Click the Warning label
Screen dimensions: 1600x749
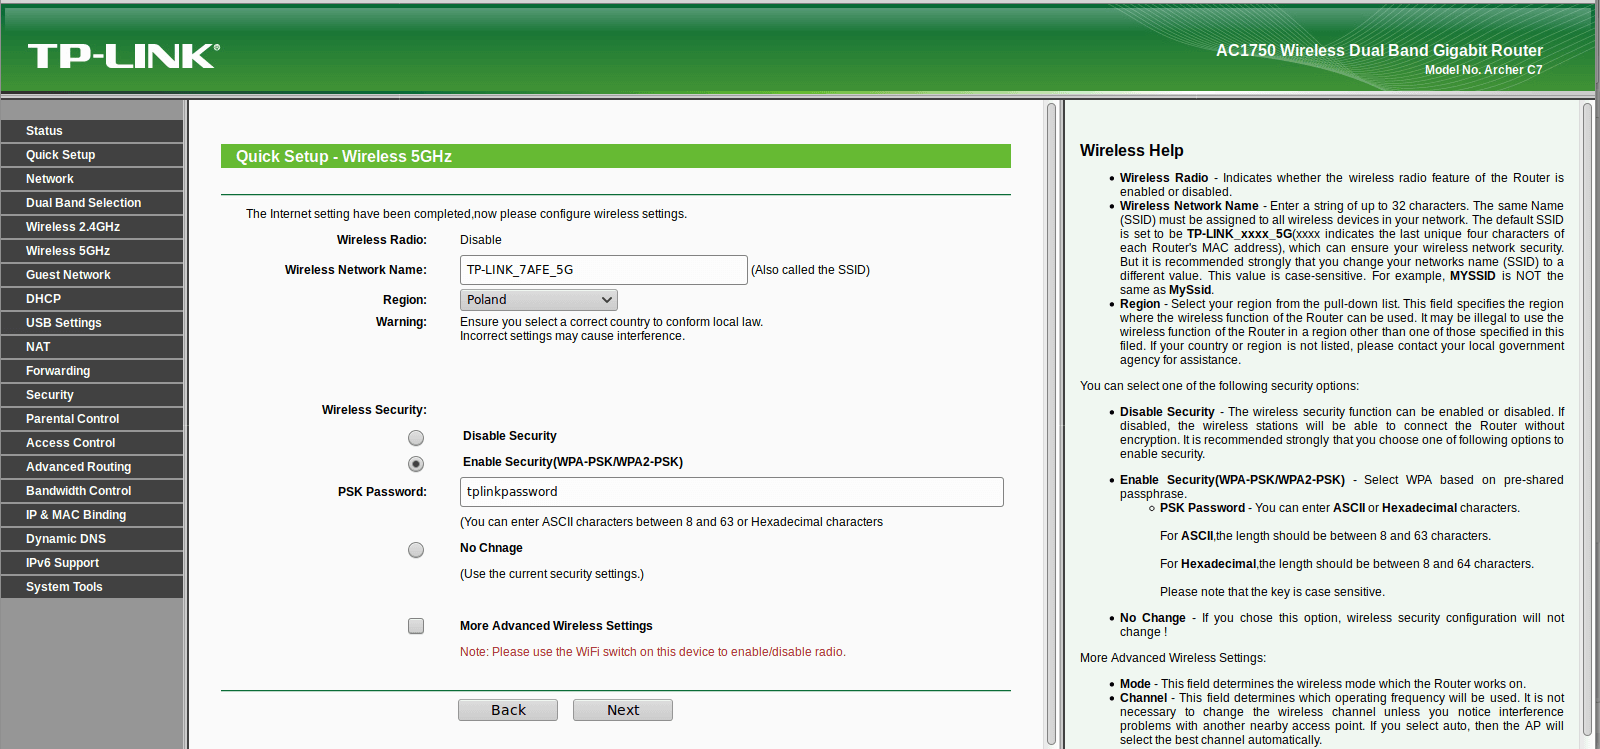pos(401,322)
